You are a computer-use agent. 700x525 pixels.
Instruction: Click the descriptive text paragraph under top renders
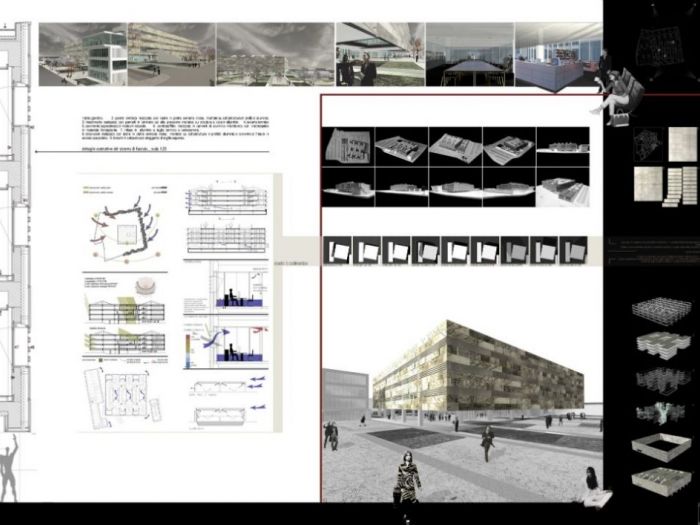[175, 129]
